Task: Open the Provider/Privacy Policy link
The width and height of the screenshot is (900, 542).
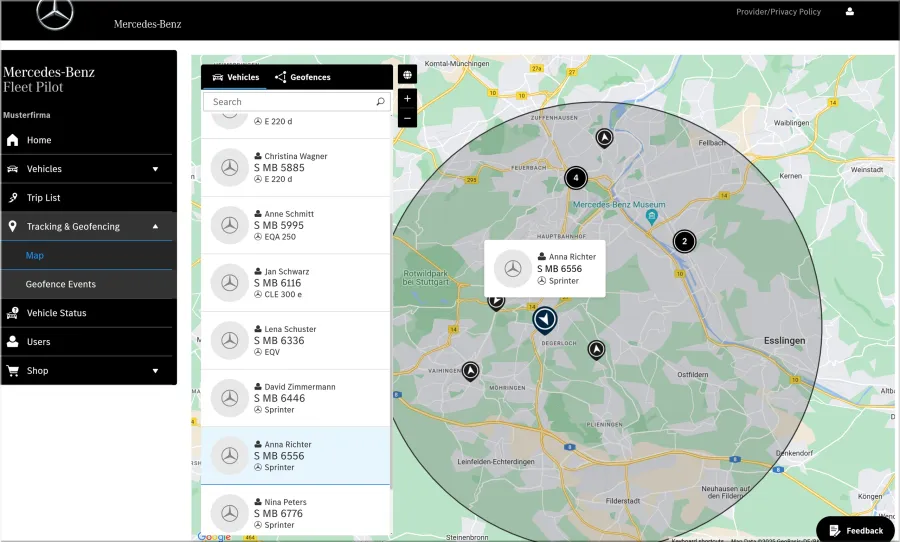Action: point(778,11)
